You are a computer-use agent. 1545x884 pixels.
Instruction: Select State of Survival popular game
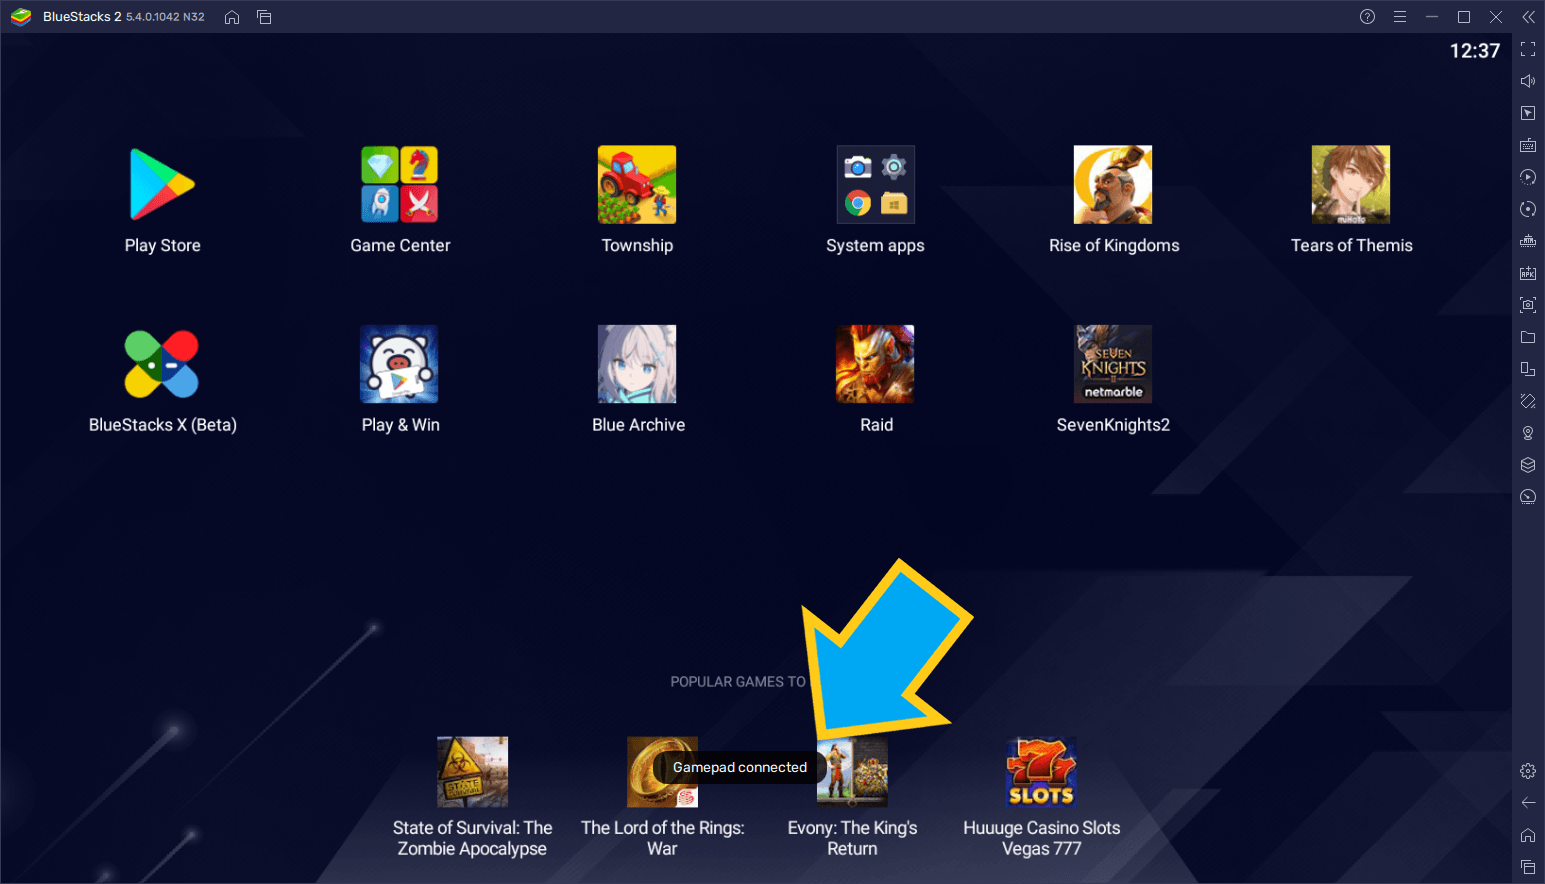(x=472, y=772)
